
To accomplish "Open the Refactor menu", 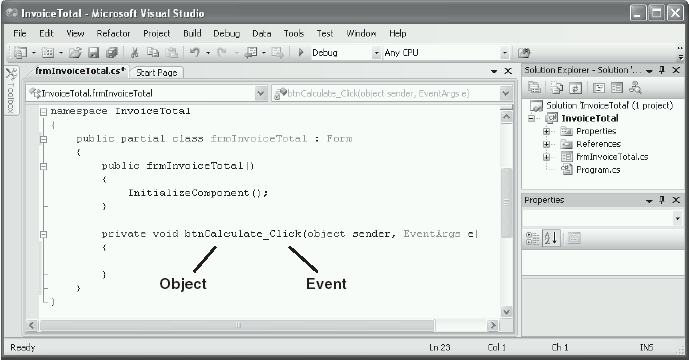I will (113, 33).
